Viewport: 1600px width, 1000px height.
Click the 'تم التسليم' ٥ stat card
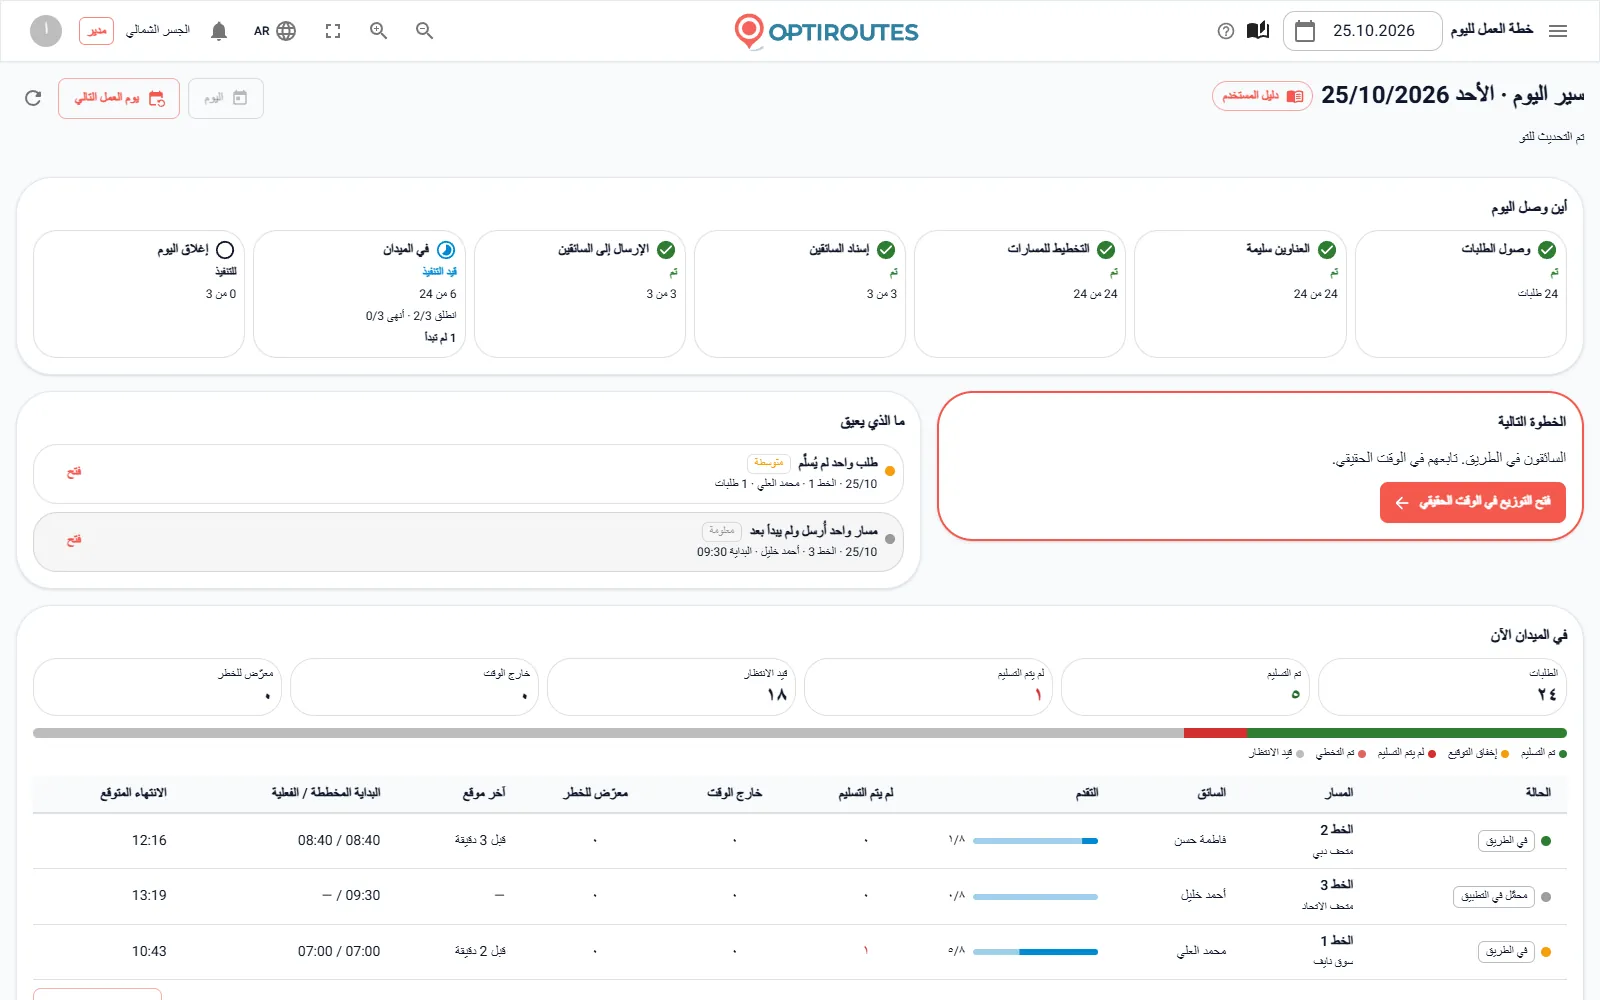(x=1185, y=687)
